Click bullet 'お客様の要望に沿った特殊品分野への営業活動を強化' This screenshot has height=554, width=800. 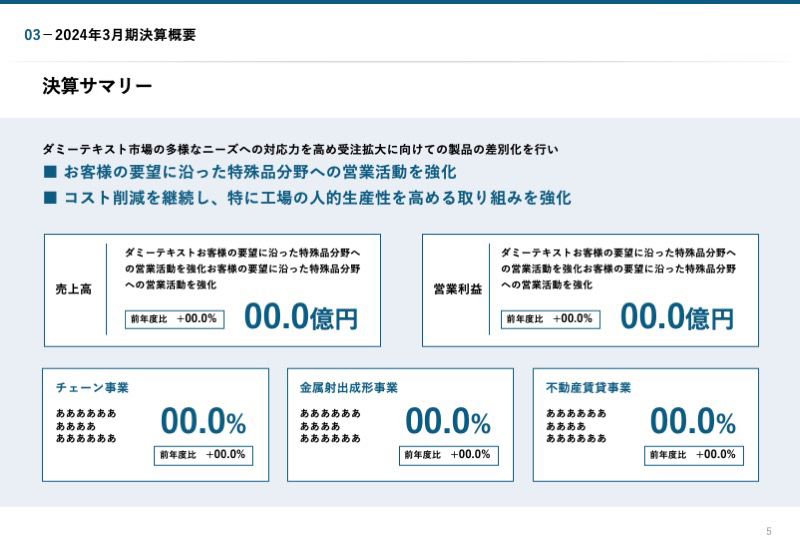(x=250, y=172)
